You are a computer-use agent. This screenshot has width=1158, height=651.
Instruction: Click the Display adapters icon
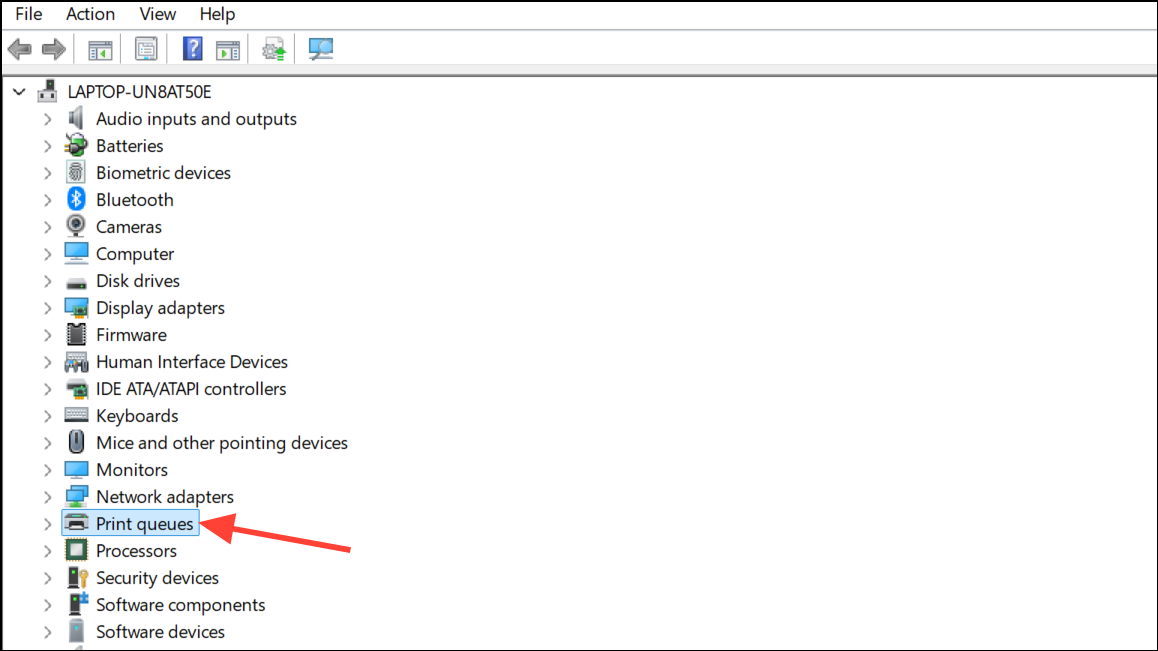[x=76, y=308]
